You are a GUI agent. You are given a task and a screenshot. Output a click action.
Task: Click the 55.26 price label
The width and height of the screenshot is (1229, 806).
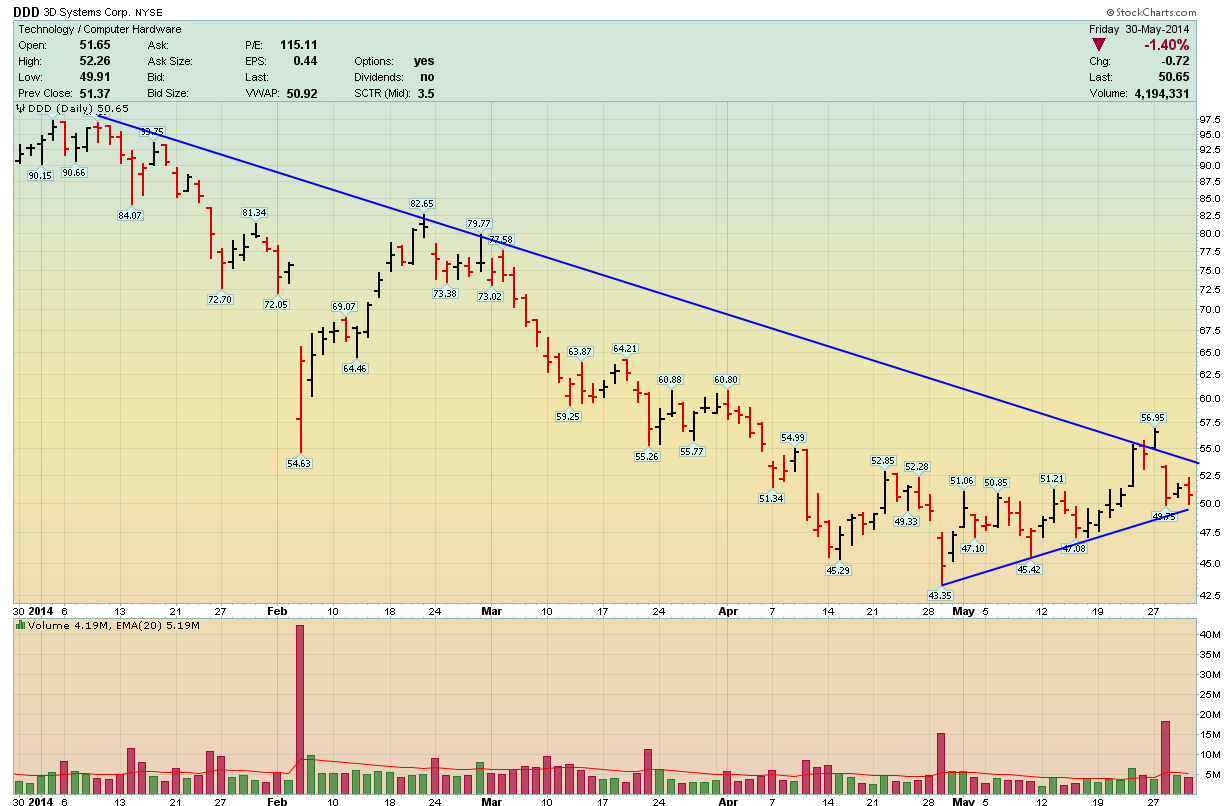pos(647,456)
